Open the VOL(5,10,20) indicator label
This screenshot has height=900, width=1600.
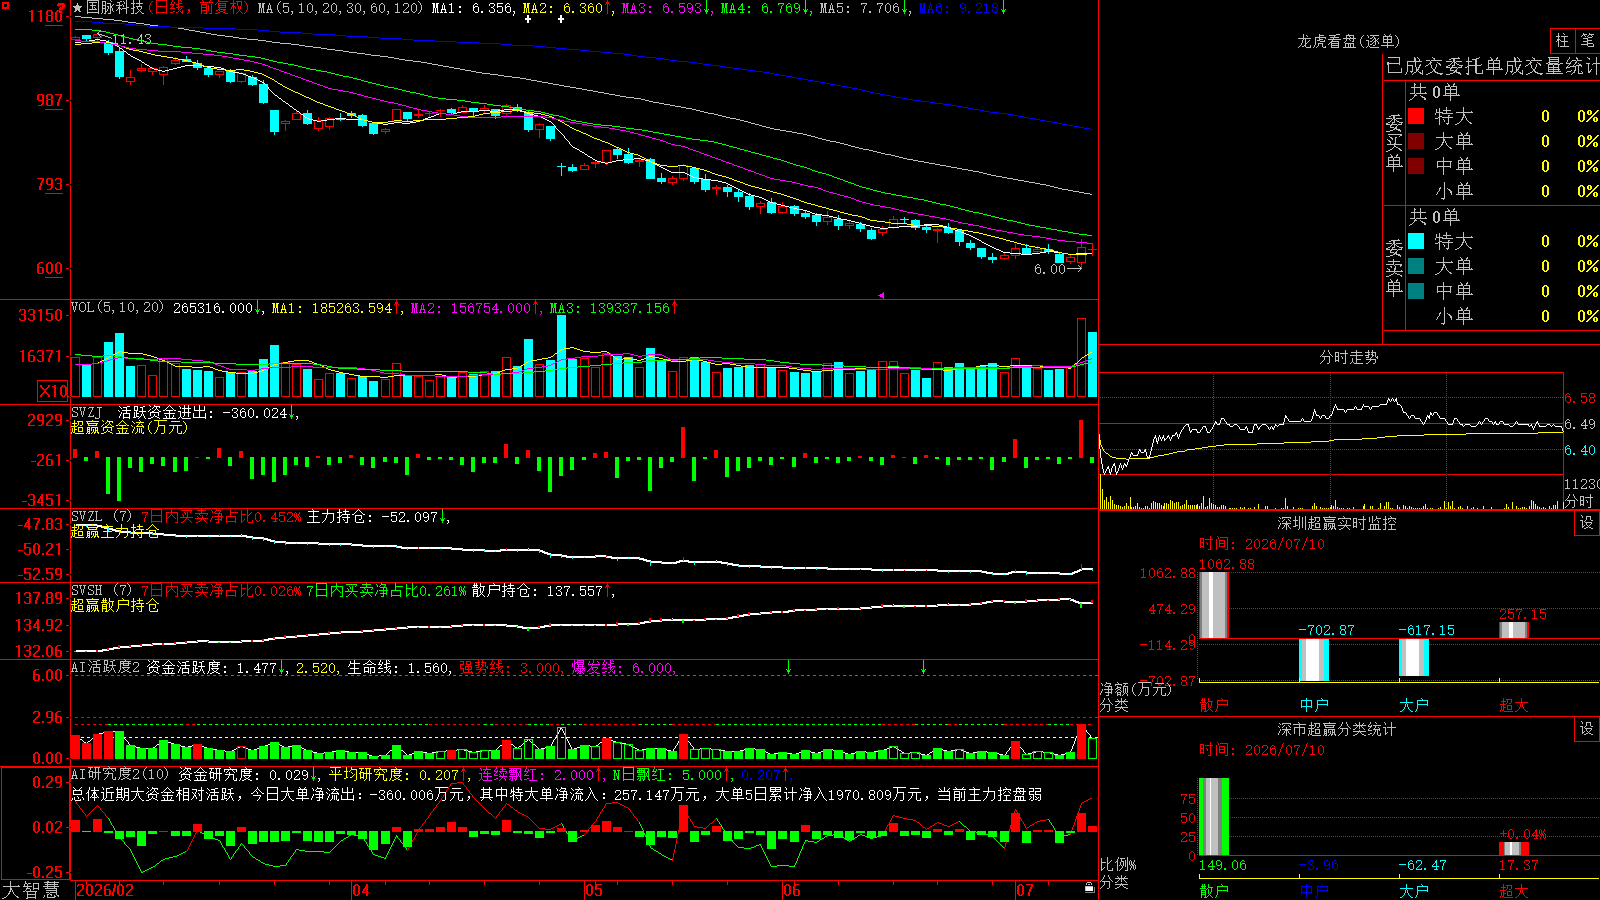point(118,308)
